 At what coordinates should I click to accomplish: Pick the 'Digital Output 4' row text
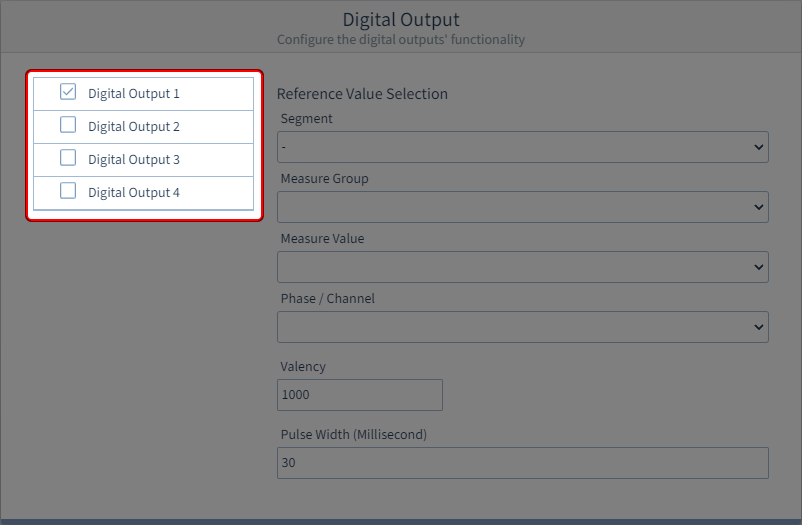134,193
